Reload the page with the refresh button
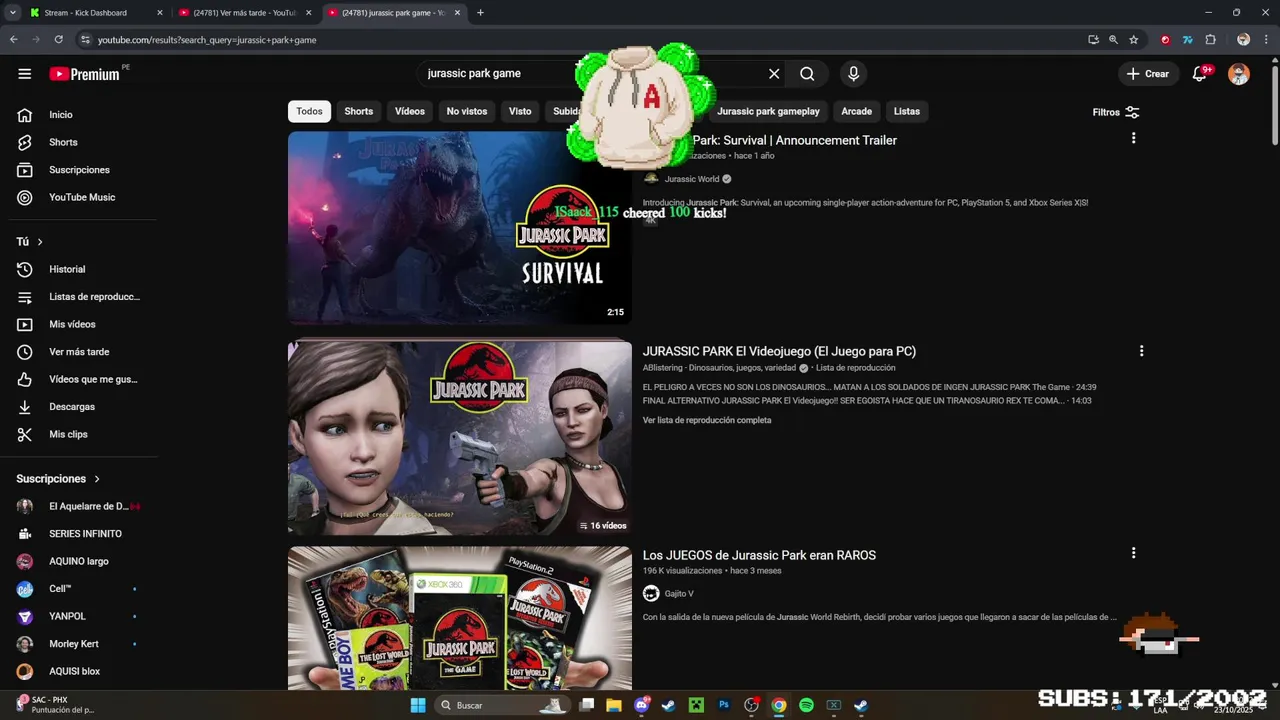The width and height of the screenshot is (1280, 720). [59, 40]
